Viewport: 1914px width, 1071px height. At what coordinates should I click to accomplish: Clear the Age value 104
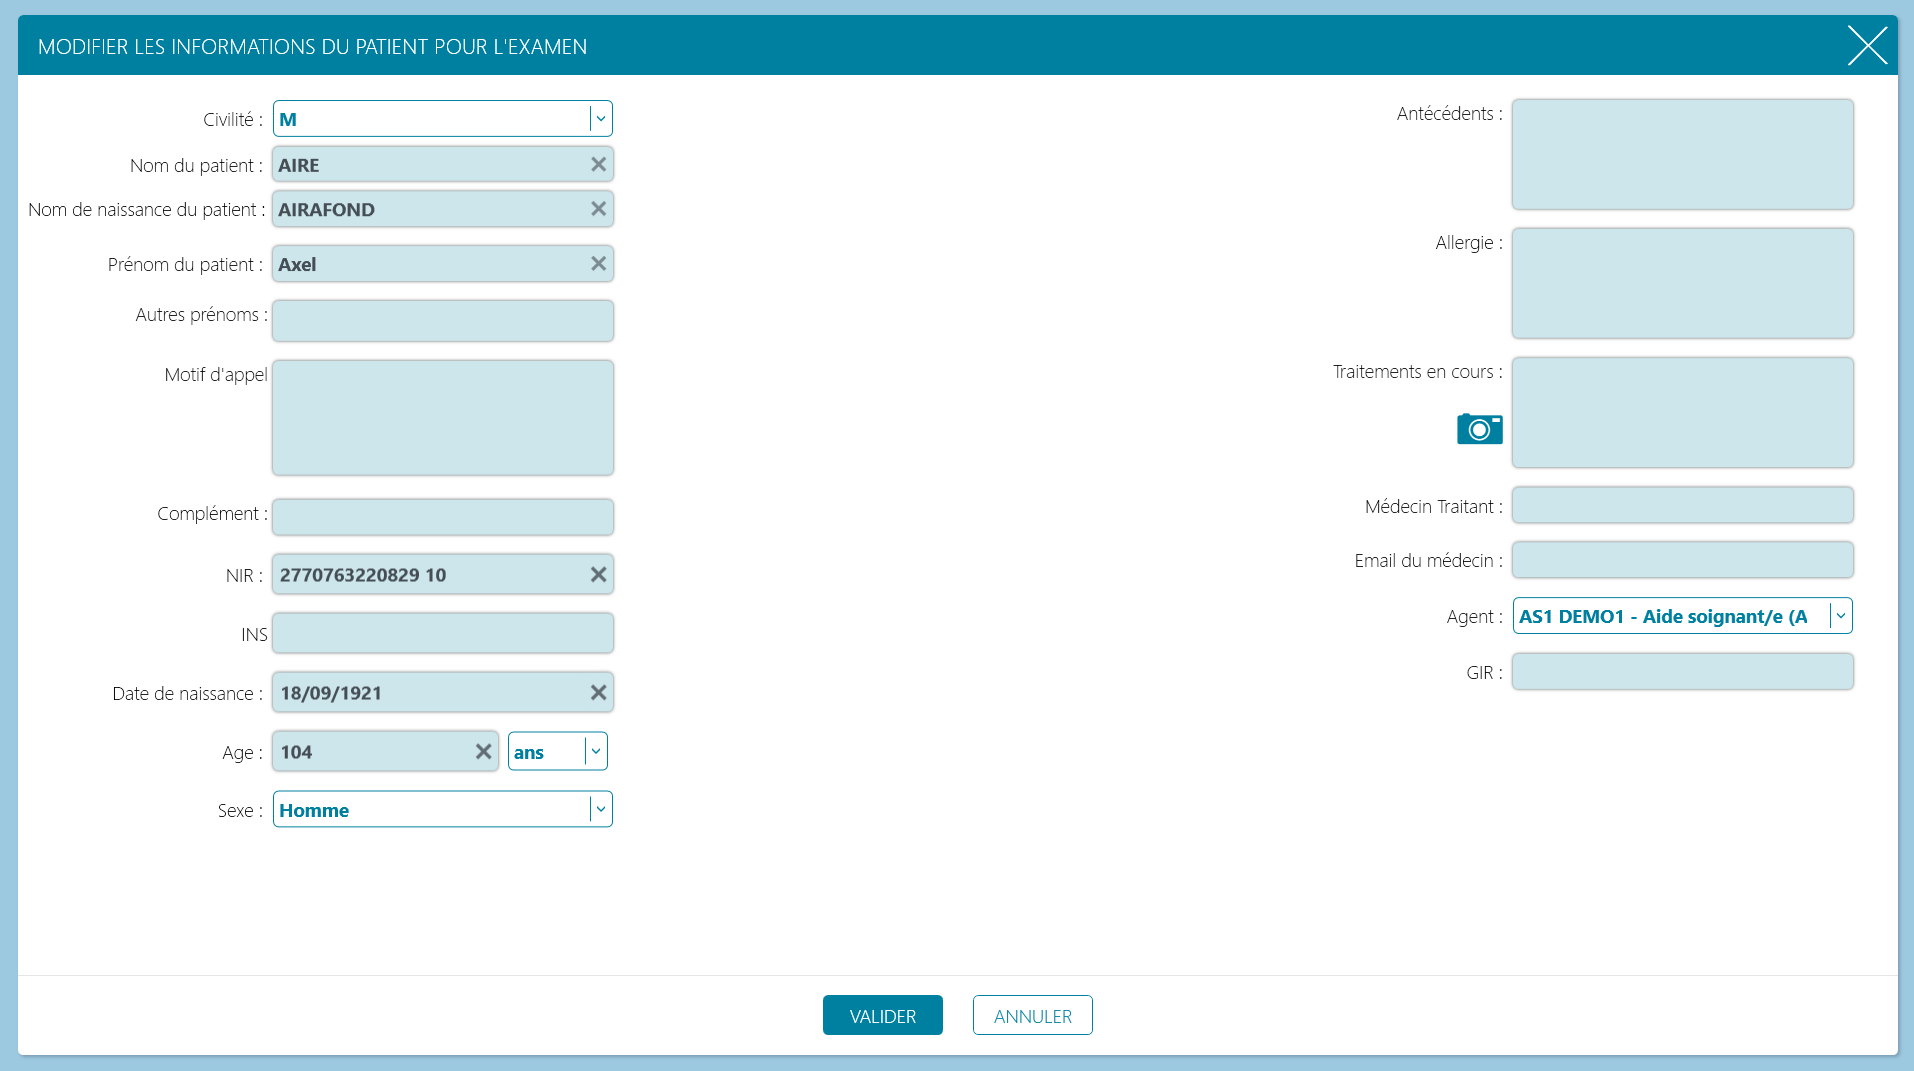tap(483, 752)
